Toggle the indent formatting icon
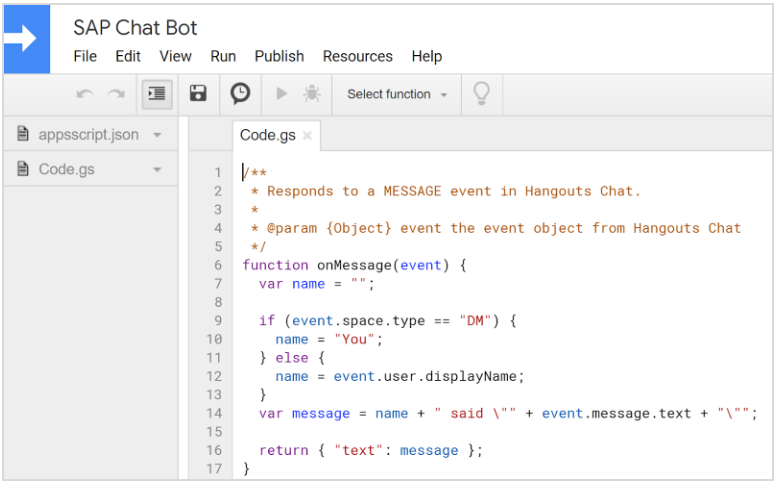Screen dimensions: 777x484 click(156, 94)
